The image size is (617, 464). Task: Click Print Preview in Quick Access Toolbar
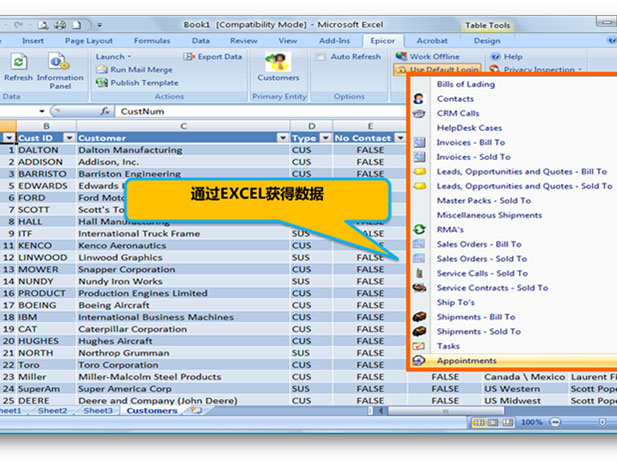(x=43, y=26)
